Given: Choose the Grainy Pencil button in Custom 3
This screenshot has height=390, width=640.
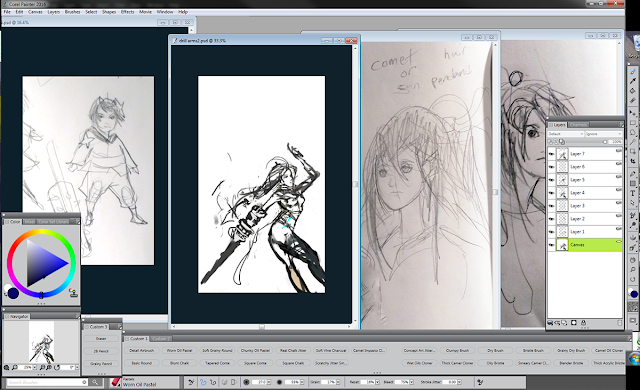Looking at the screenshot, I should point(101,363).
